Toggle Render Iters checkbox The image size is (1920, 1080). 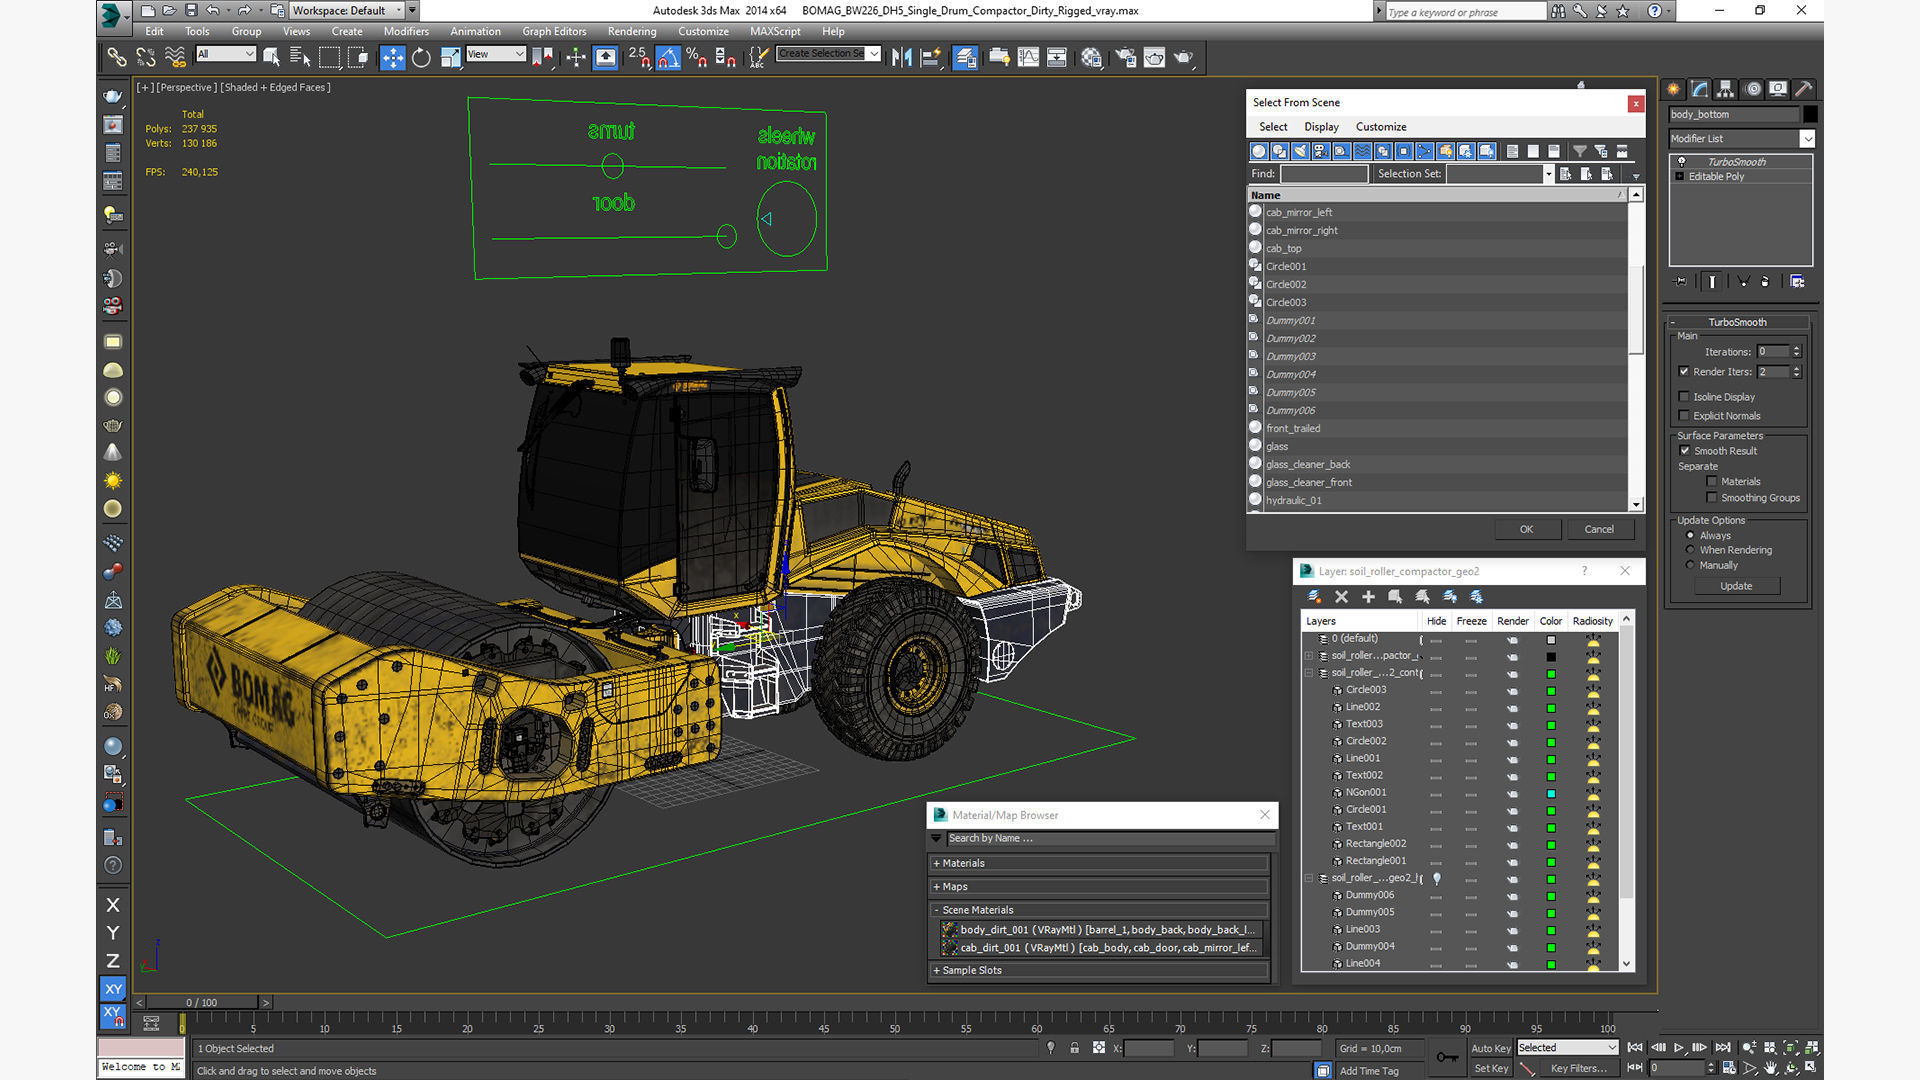pyautogui.click(x=1684, y=372)
